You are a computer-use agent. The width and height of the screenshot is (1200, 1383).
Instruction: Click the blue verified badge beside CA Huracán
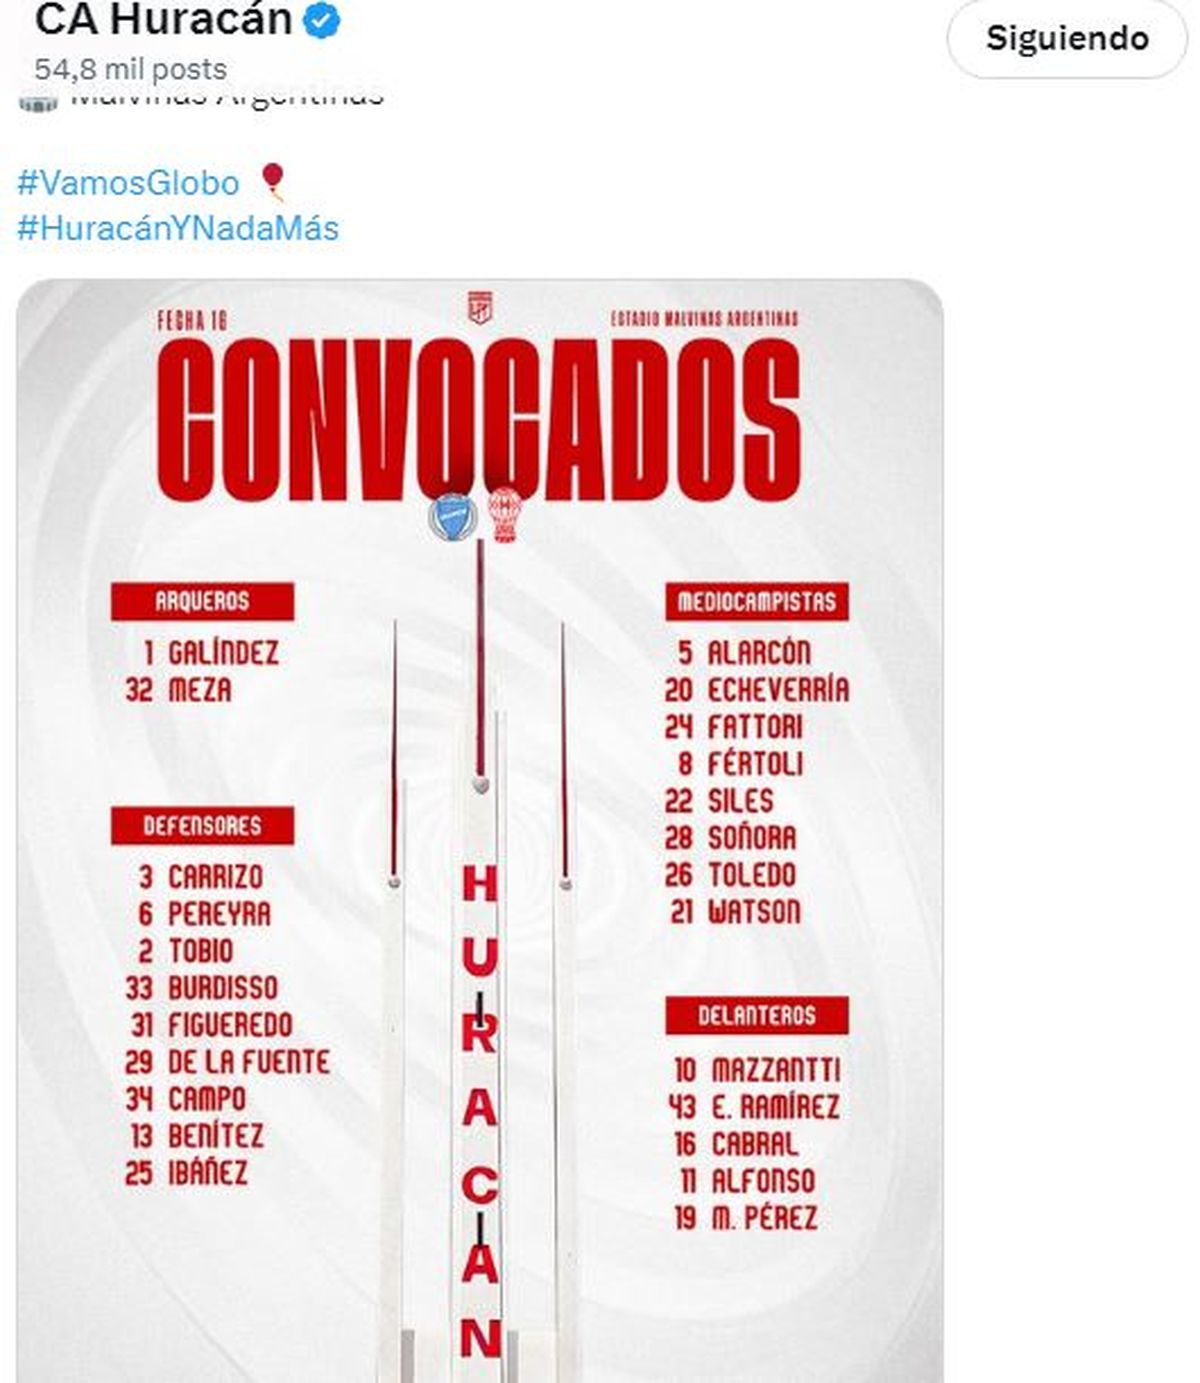[x=322, y=21]
